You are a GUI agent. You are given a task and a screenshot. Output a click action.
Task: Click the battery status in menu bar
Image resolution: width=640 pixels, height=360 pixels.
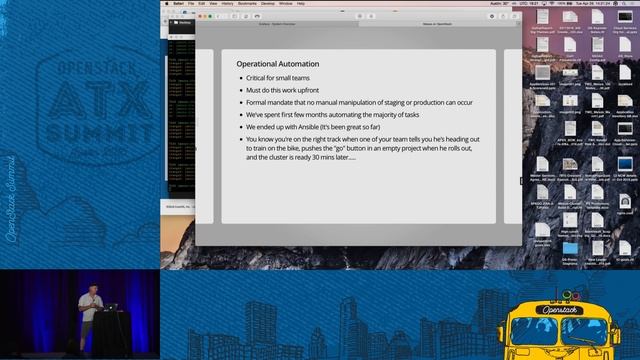click(565, 3)
